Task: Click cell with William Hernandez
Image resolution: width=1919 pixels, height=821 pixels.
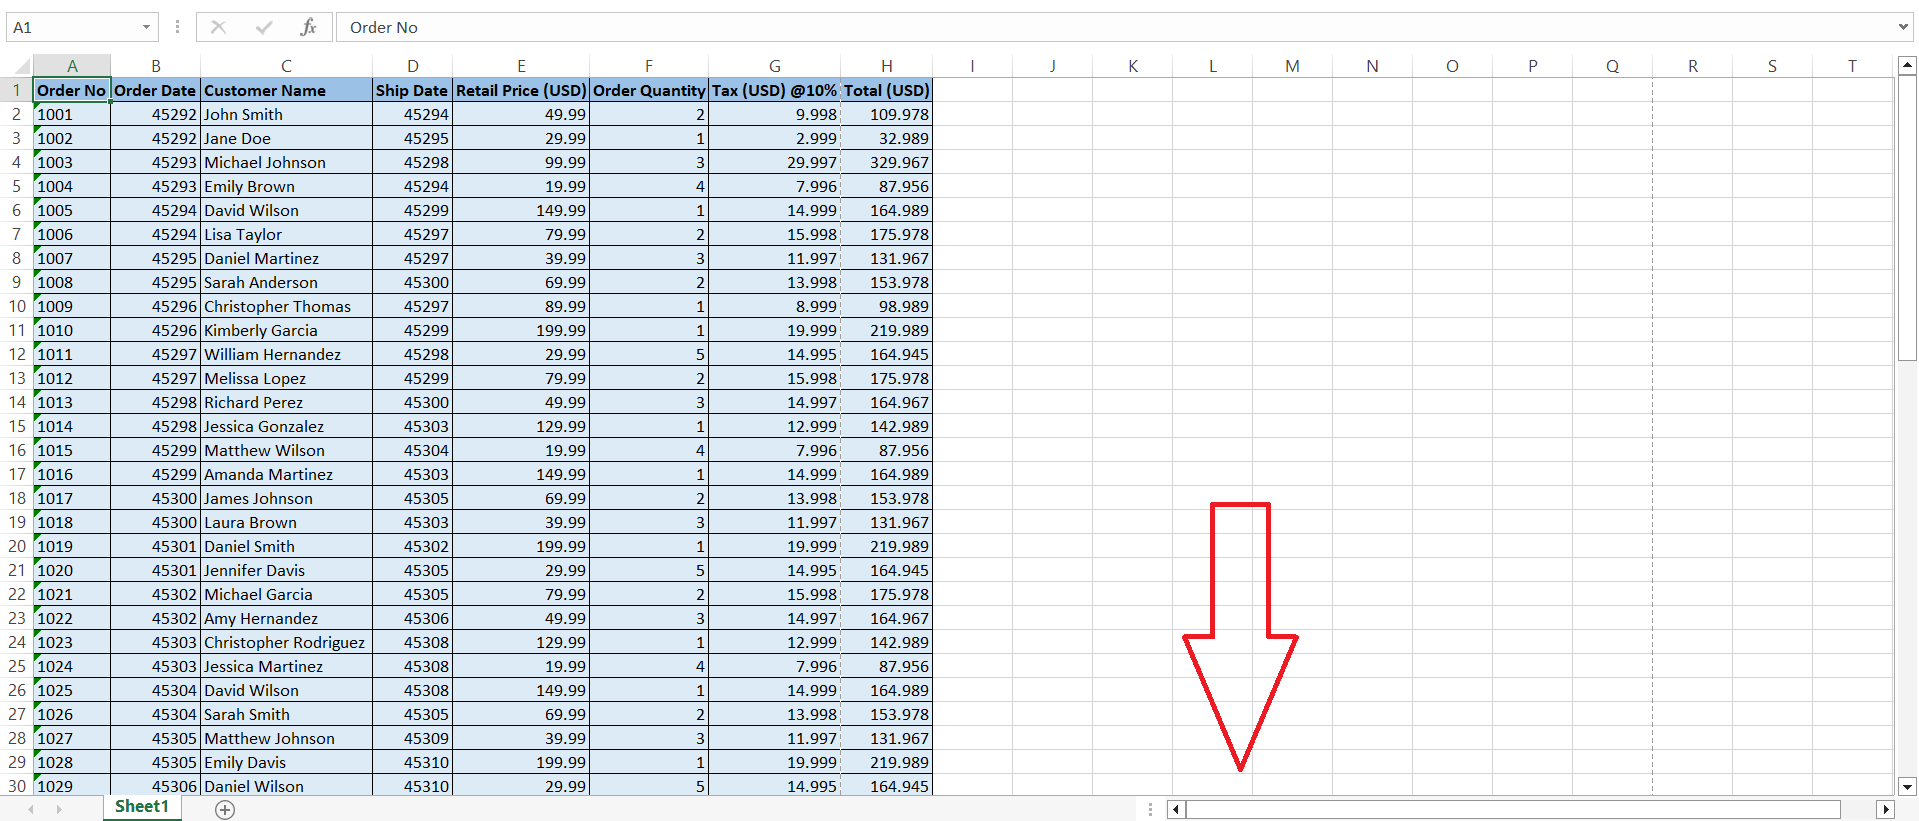Action: coord(286,354)
